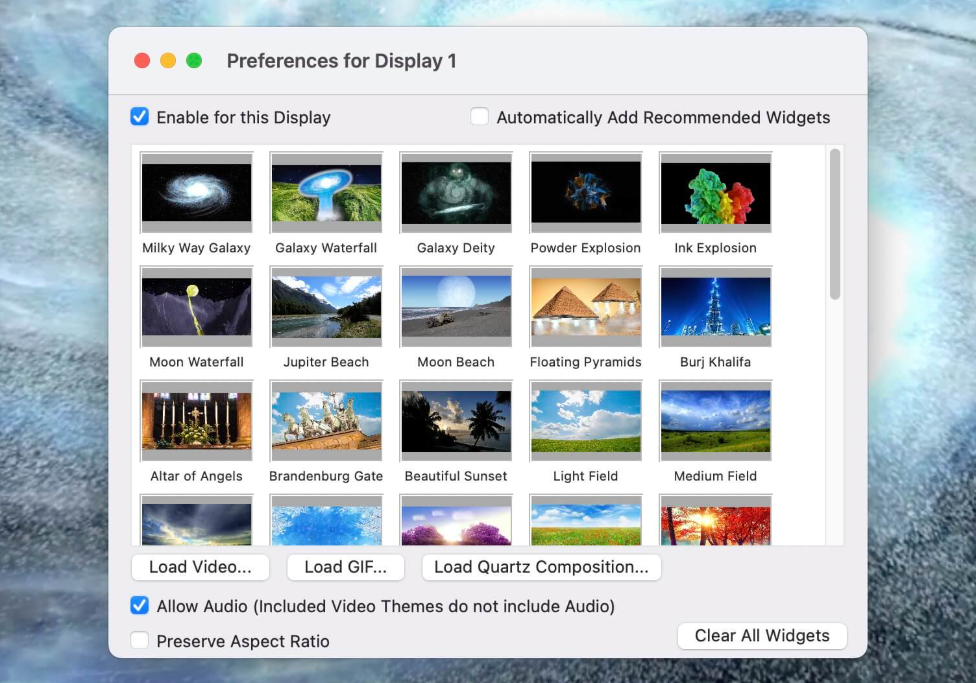
Task: Uncheck Enable for this Display
Action: (x=140, y=117)
